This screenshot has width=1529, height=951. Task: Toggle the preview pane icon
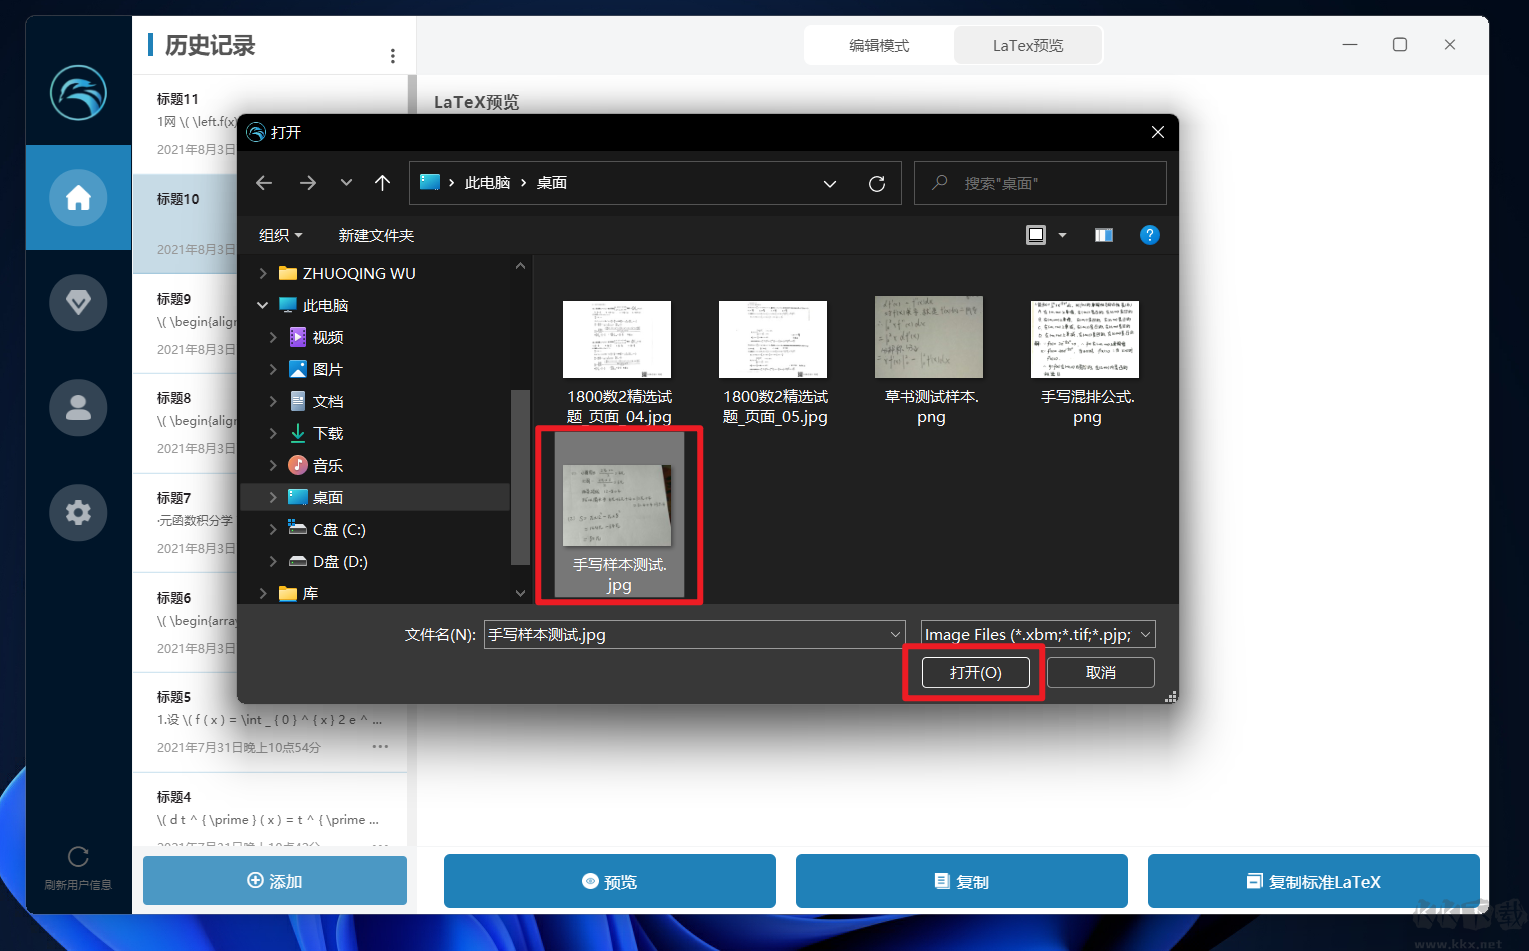1104,235
